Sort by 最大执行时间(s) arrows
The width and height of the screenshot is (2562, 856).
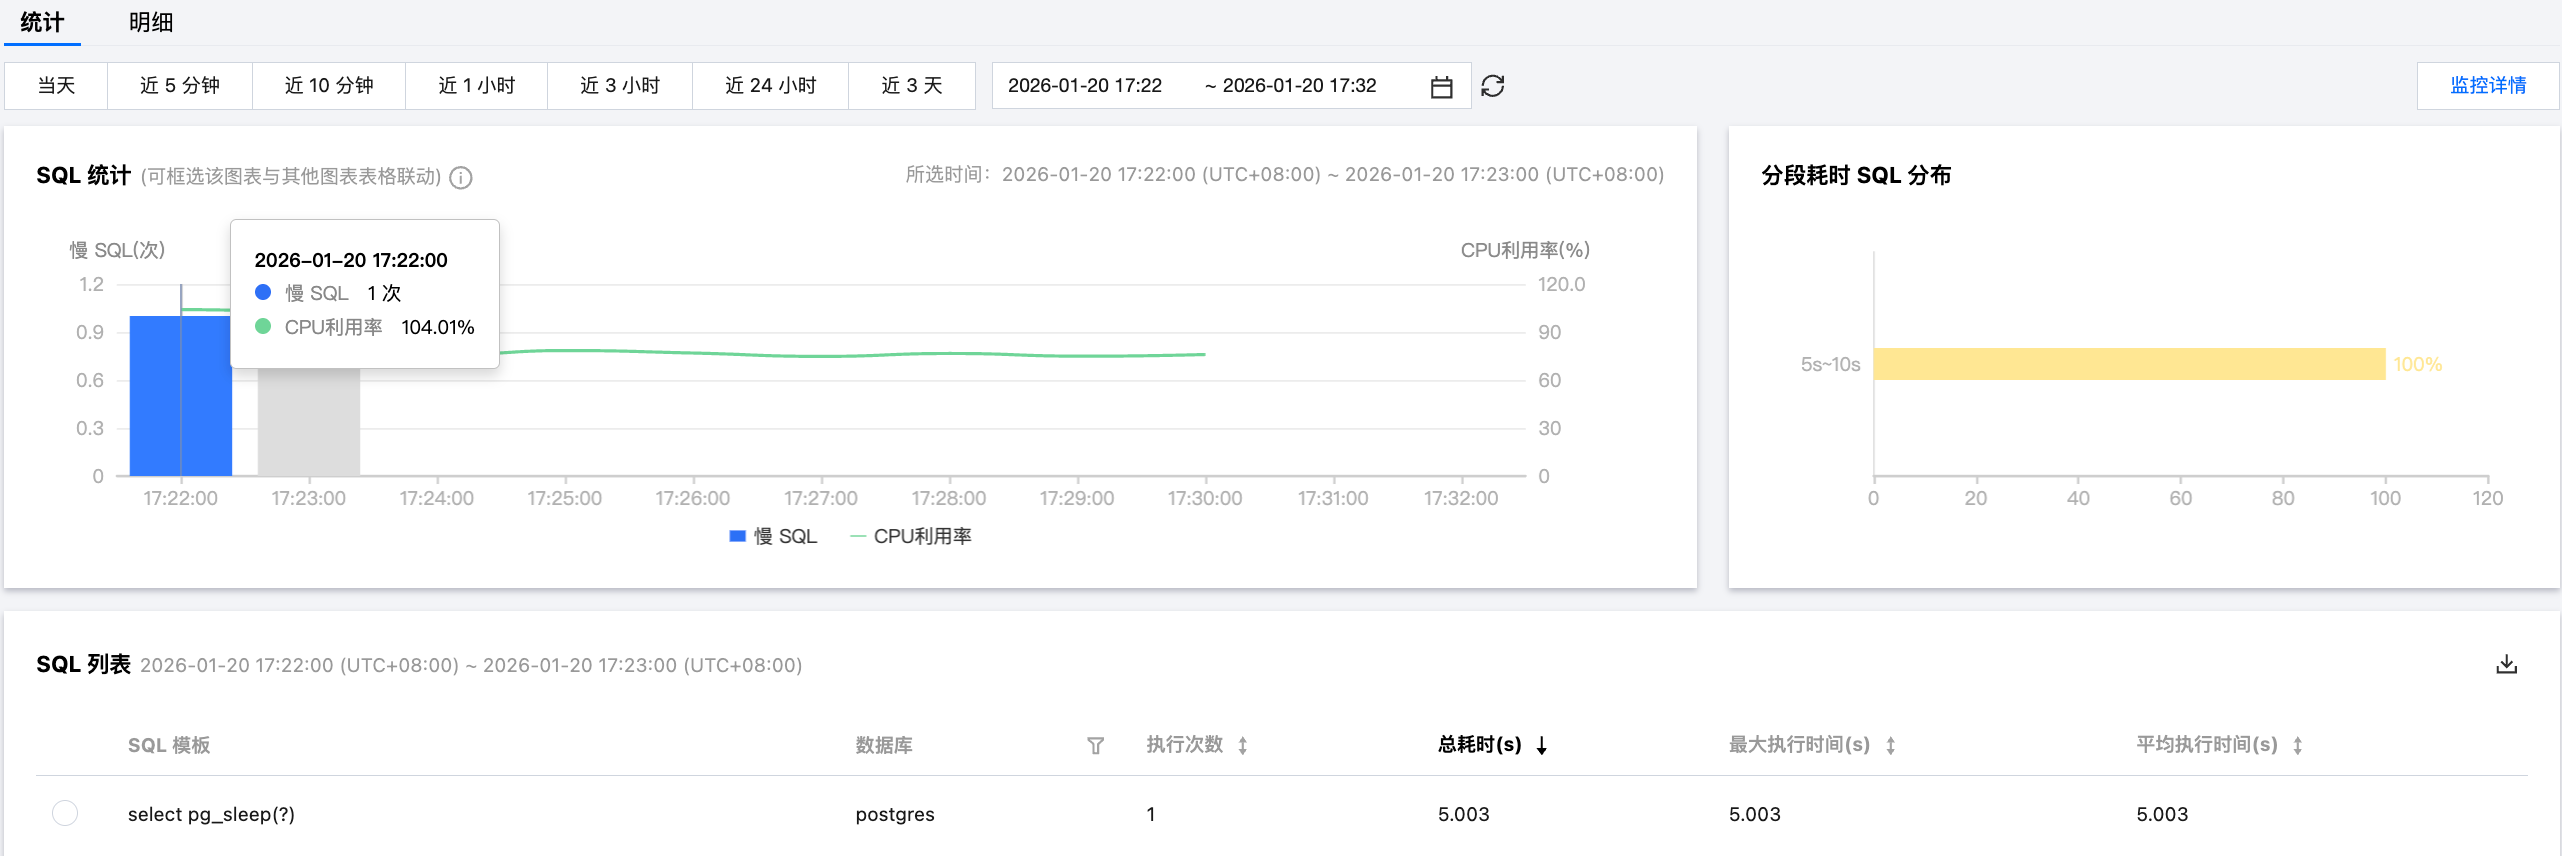[1891, 746]
